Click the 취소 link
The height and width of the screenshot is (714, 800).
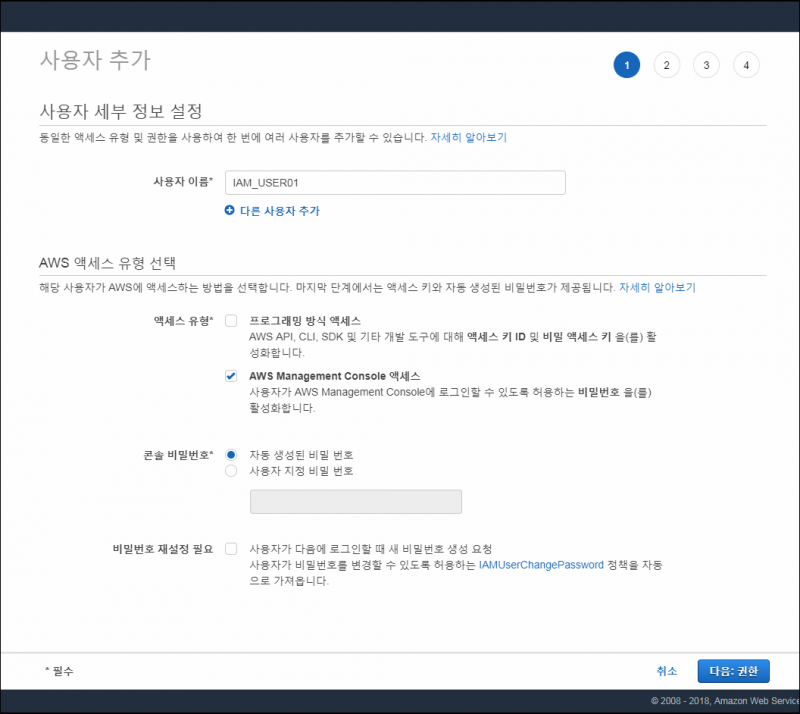pos(666,671)
